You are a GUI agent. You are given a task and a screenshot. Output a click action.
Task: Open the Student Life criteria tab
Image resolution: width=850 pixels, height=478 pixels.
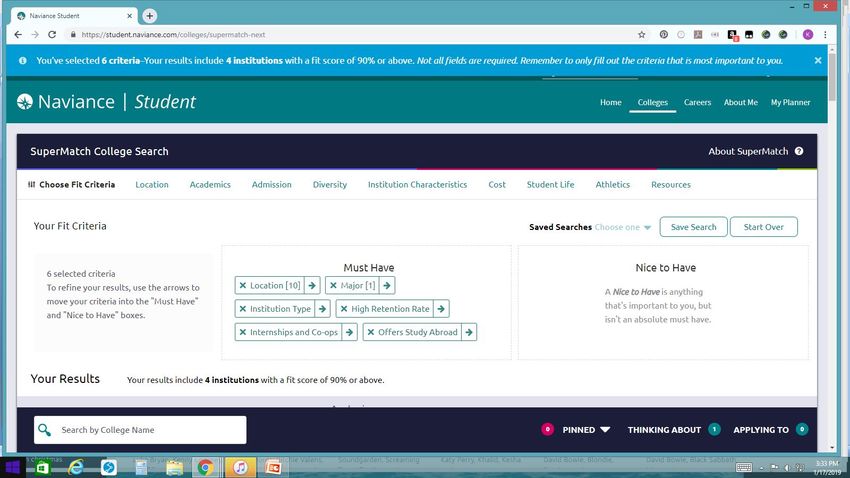(x=550, y=184)
